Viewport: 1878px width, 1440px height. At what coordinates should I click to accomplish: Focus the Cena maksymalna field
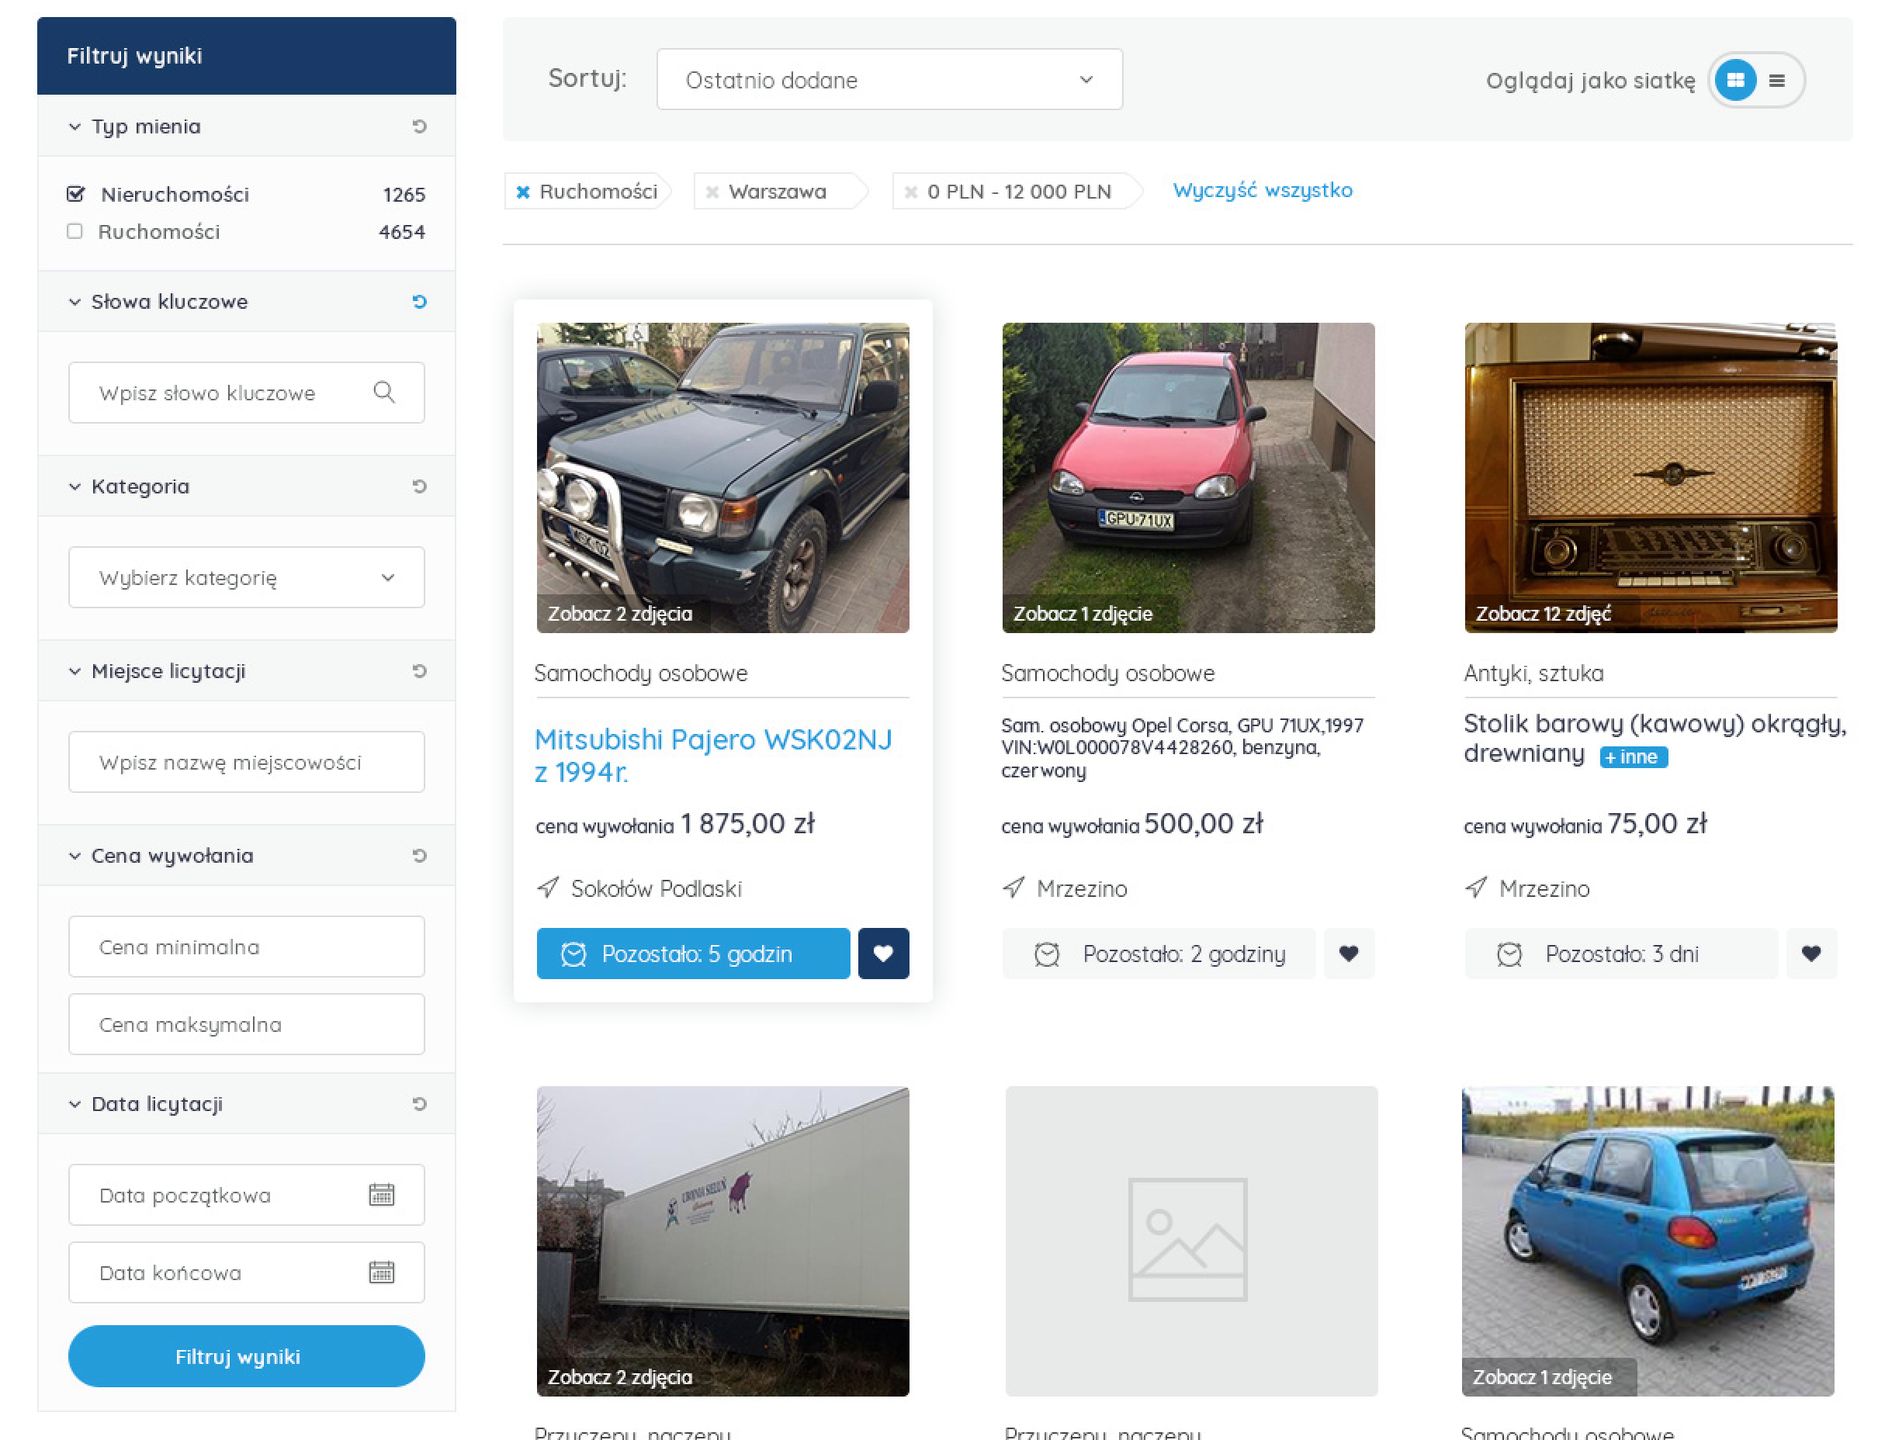(x=246, y=1024)
